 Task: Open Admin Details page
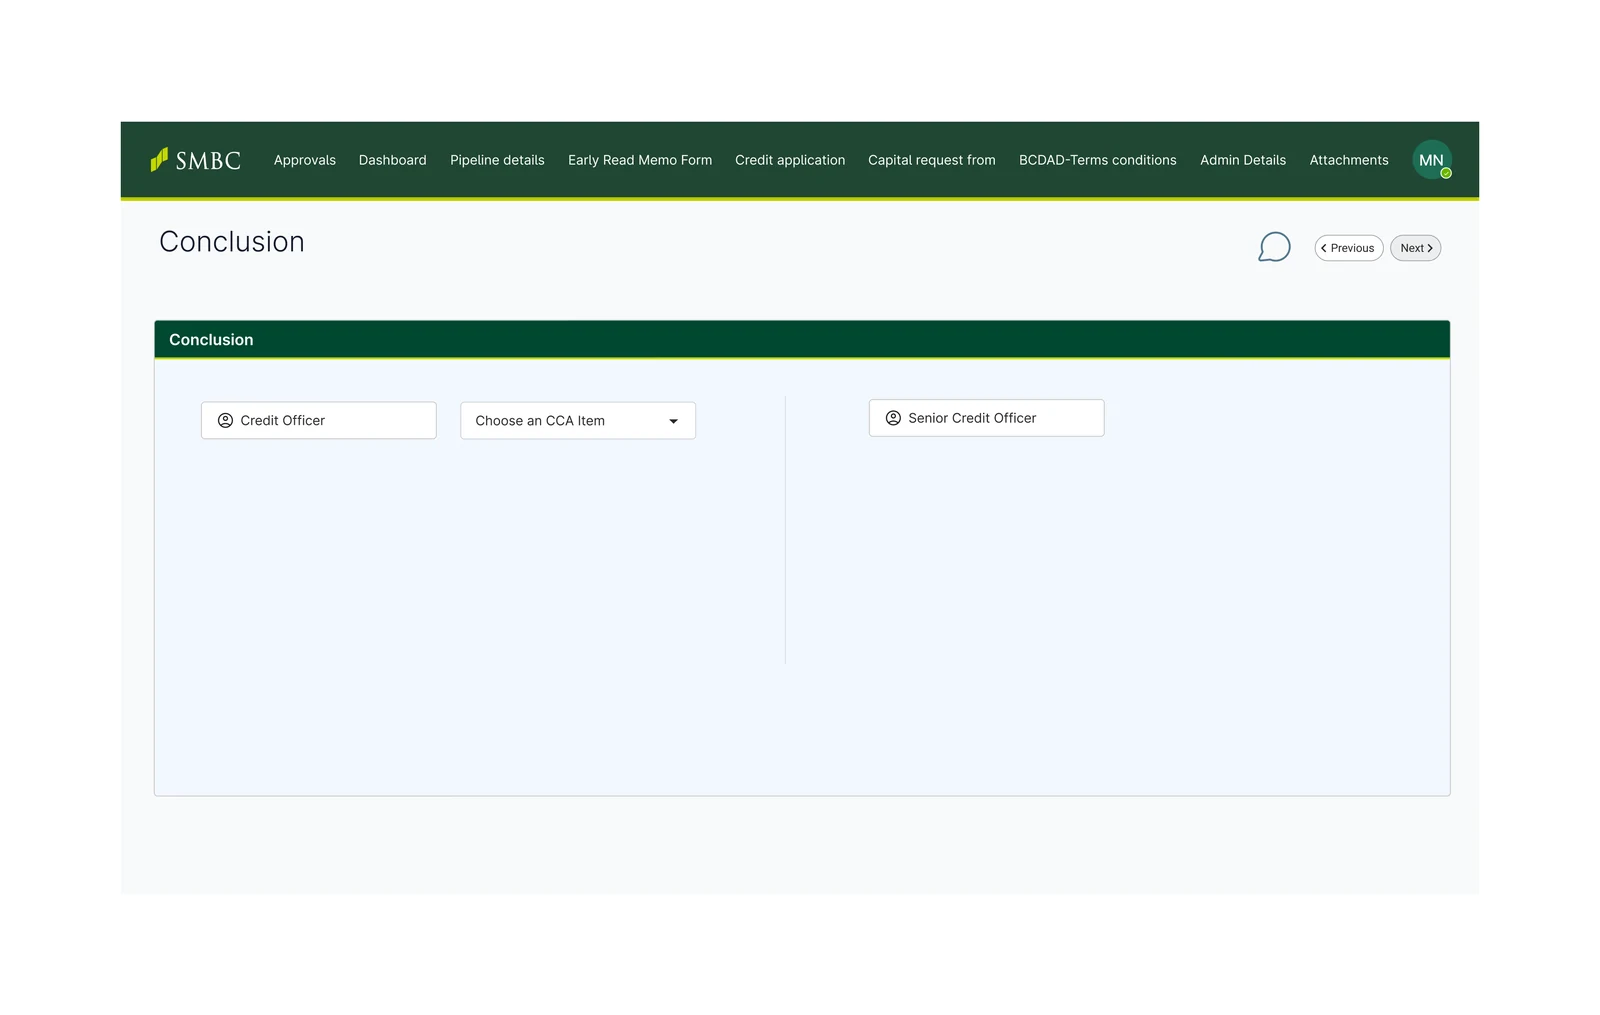(x=1243, y=160)
